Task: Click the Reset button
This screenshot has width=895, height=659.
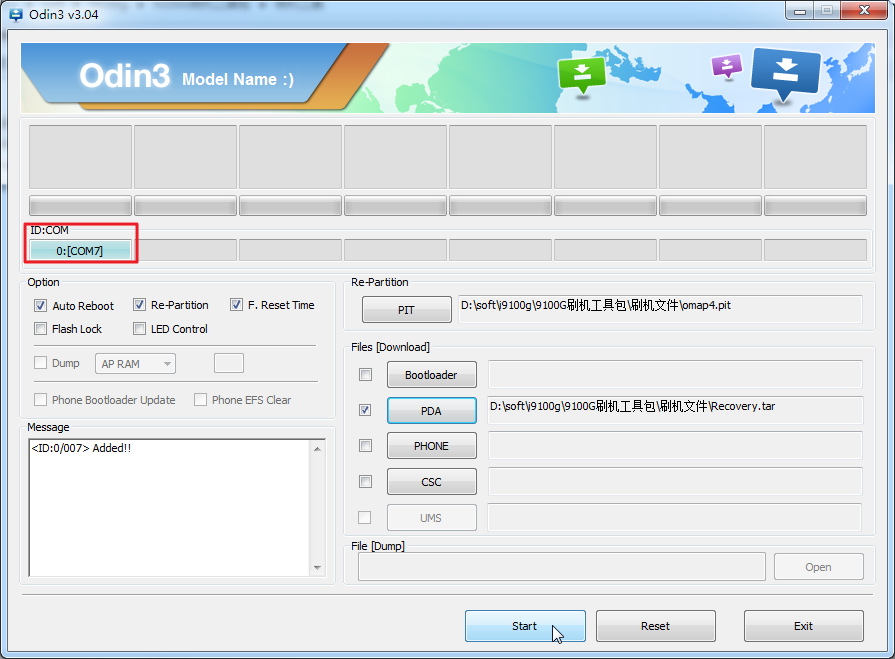Action: click(x=656, y=626)
